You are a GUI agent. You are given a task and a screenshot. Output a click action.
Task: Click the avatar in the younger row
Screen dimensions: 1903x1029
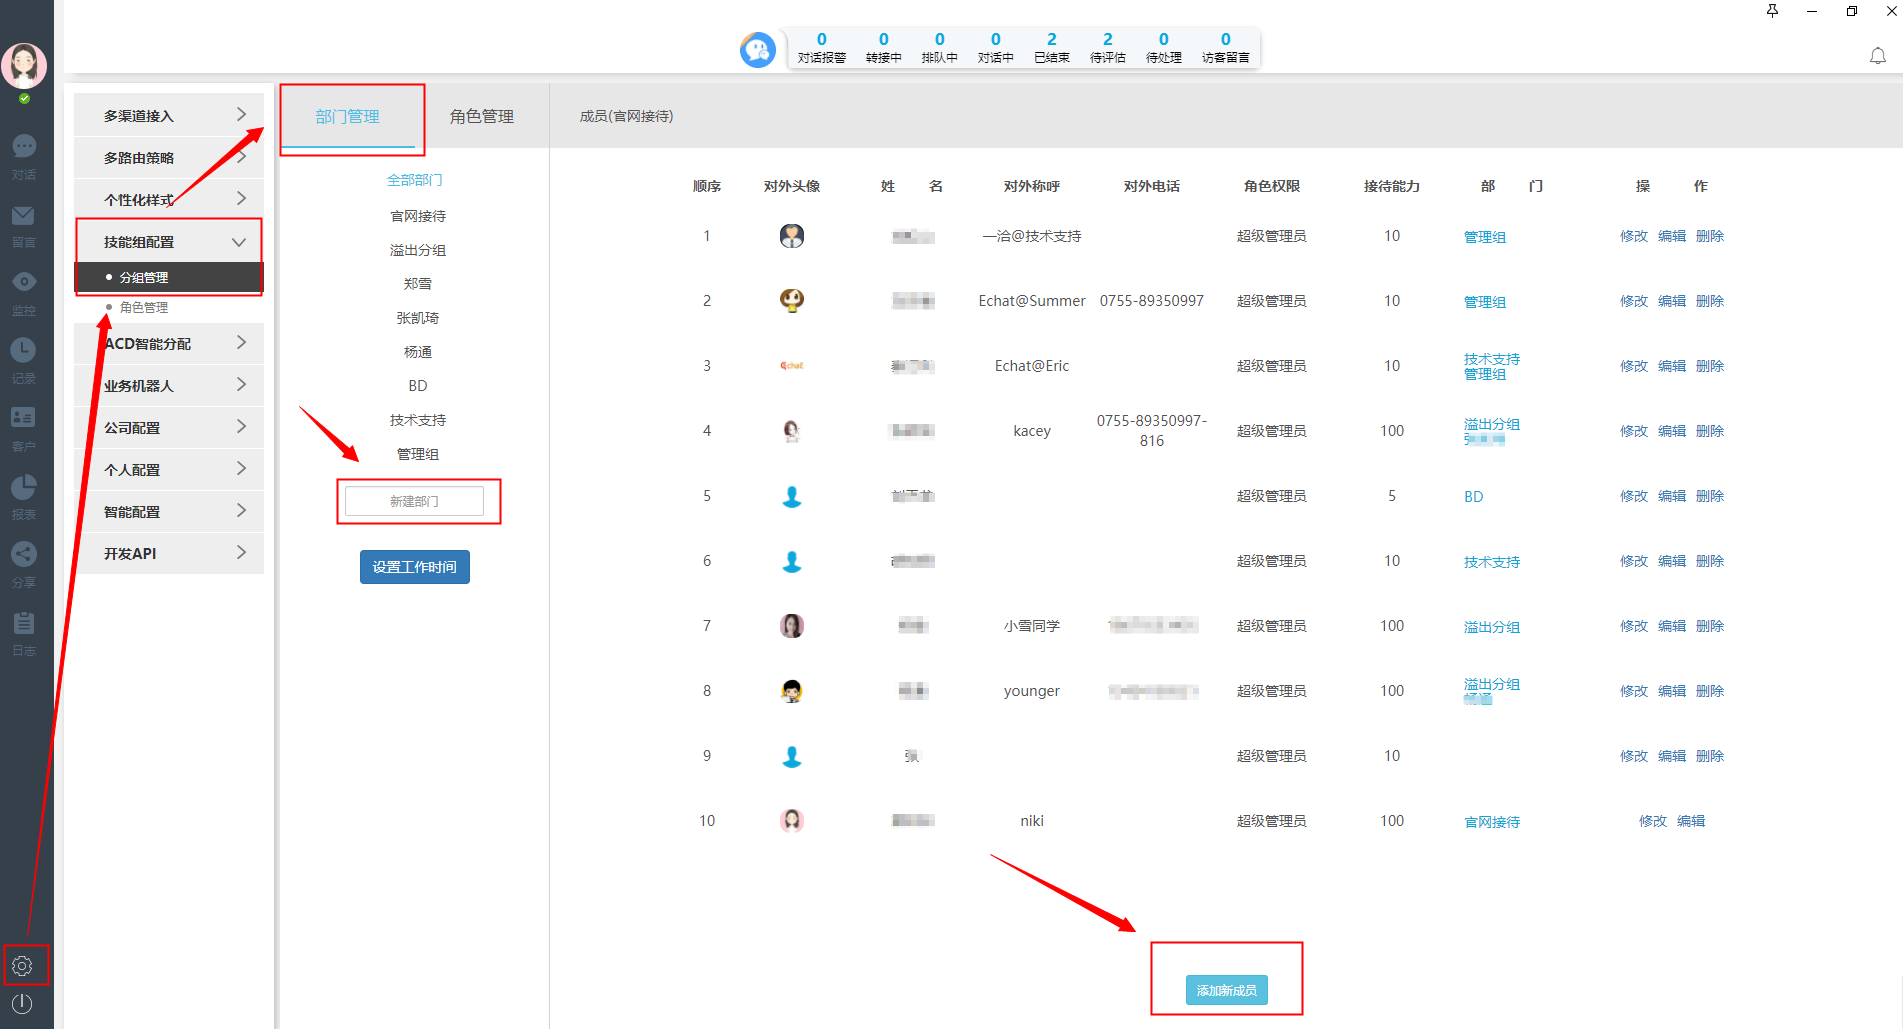[792, 691]
